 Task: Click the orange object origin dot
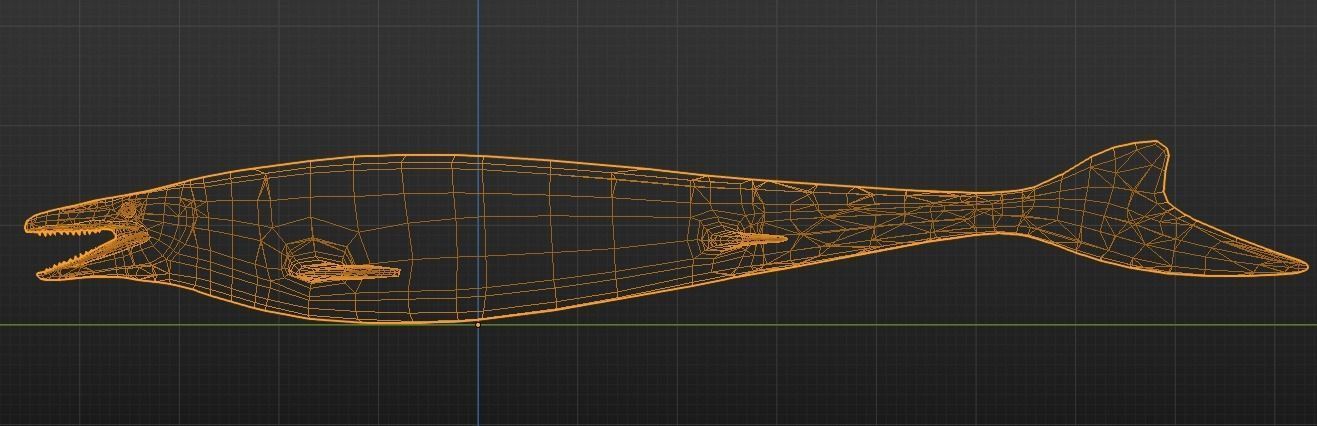478,324
